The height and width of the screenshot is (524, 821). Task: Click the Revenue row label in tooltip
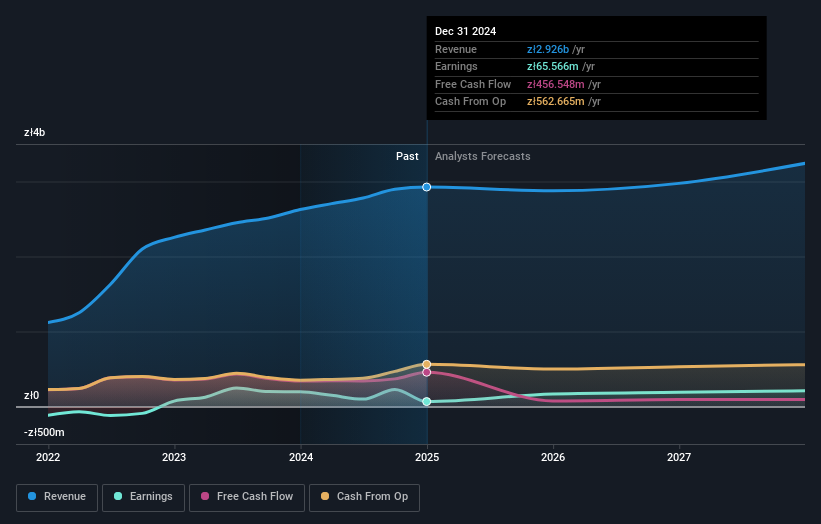tap(456, 49)
